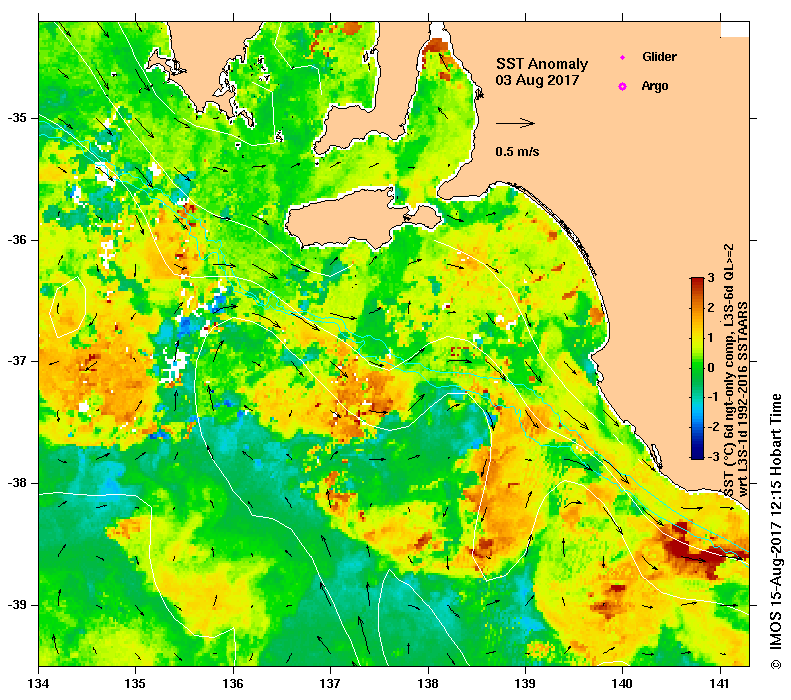Viewport: 791px width, 700px height.
Task: Click the color bar value '0'
Action: pyautogui.click(x=711, y=367)
